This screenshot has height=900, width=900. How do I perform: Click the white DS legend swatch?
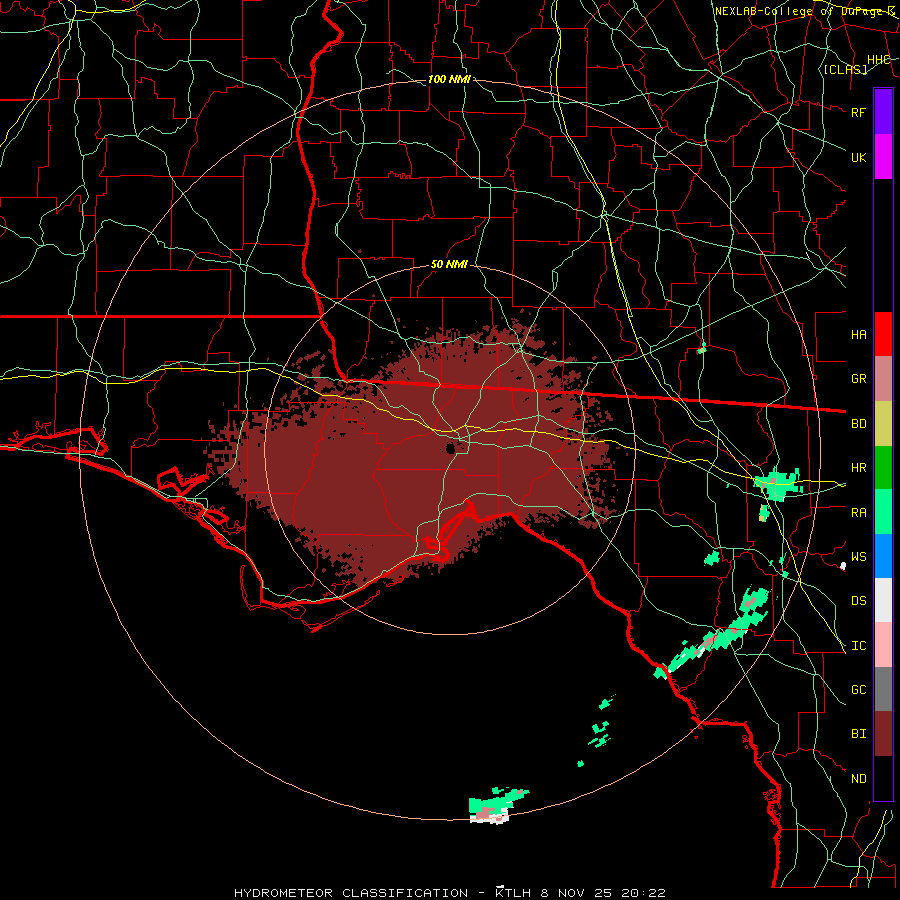pos(883,600)
